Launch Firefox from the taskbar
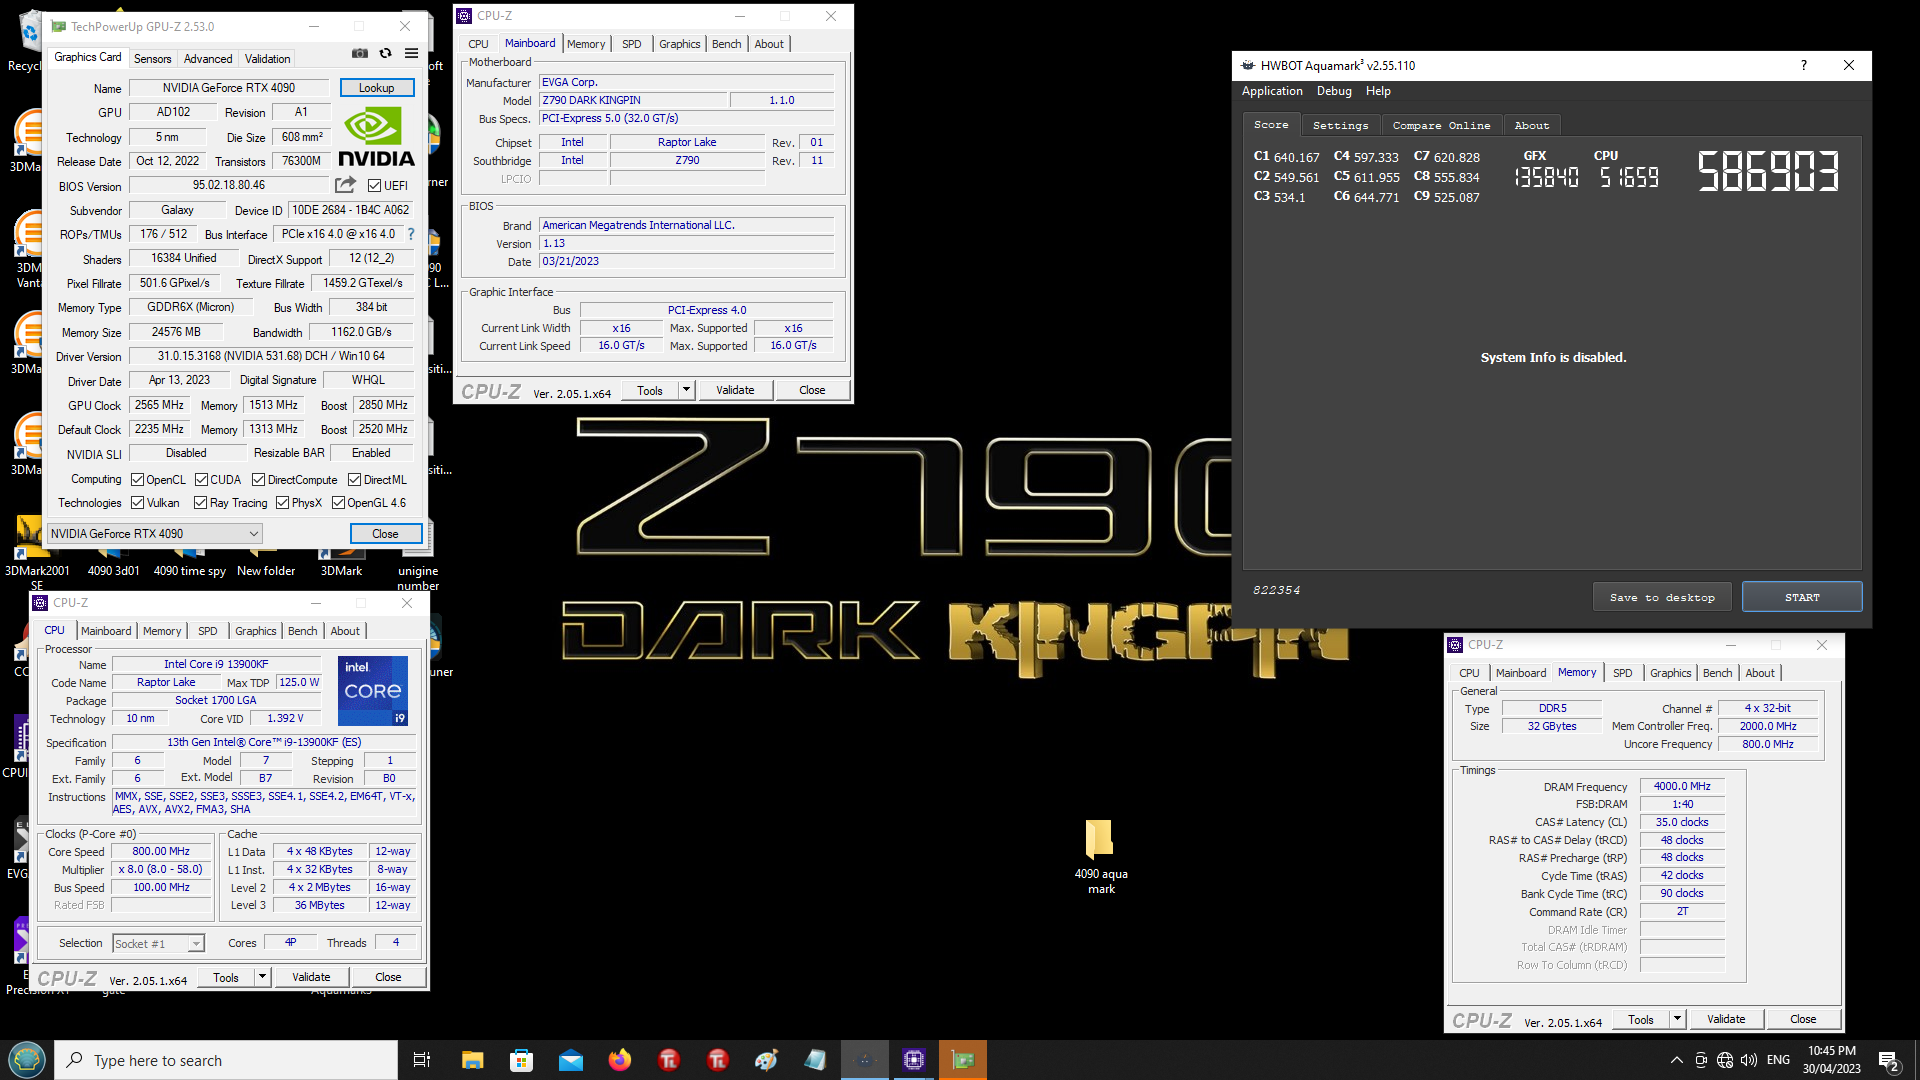Viewport: 1920px width, 1080px height. 619,1060
